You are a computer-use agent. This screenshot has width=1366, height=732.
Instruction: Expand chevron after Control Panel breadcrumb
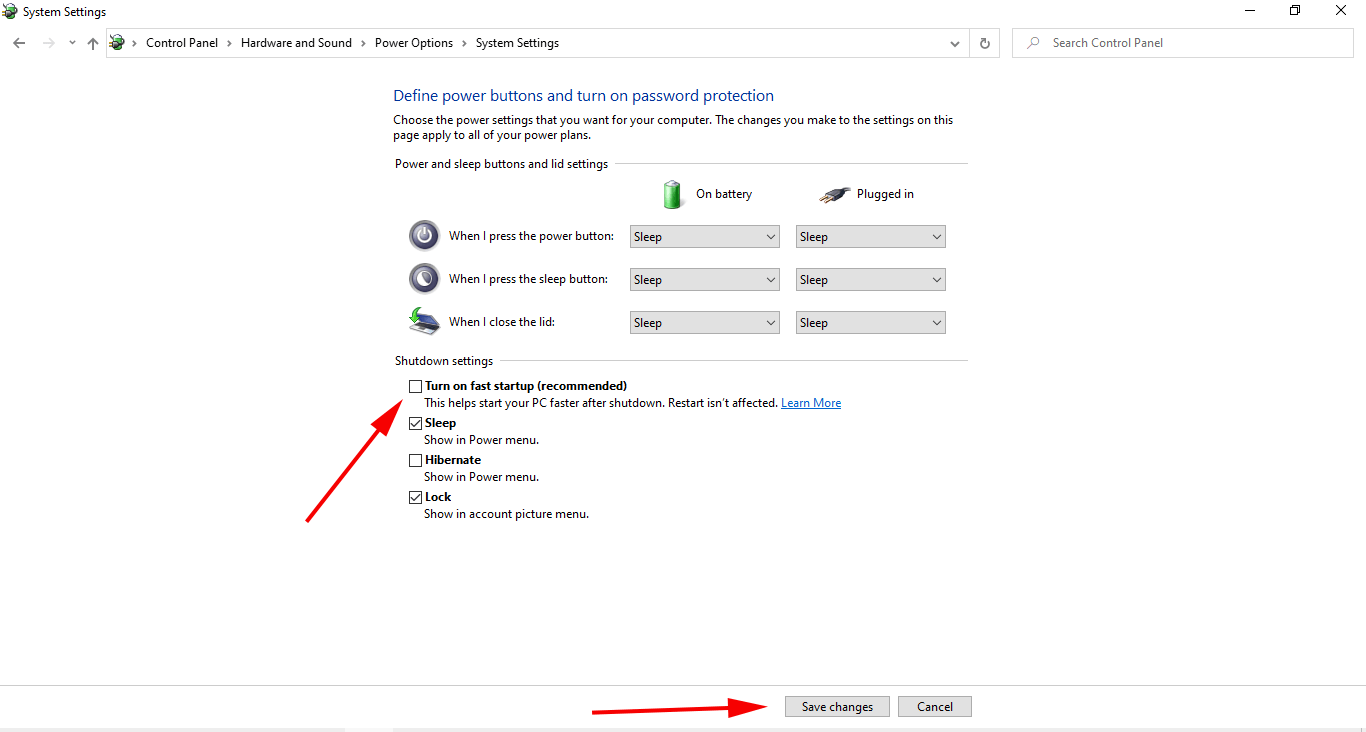click(x=230, y=43)
